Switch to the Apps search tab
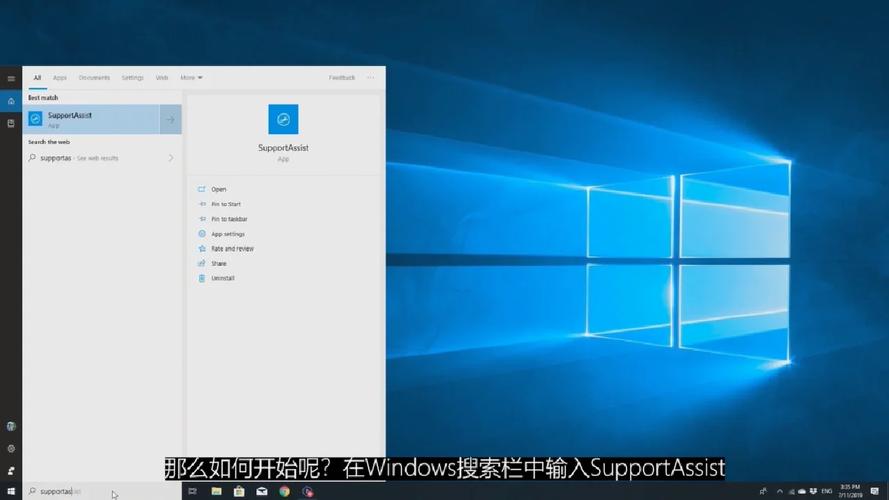889x500 pixels. tap(60, 78)
